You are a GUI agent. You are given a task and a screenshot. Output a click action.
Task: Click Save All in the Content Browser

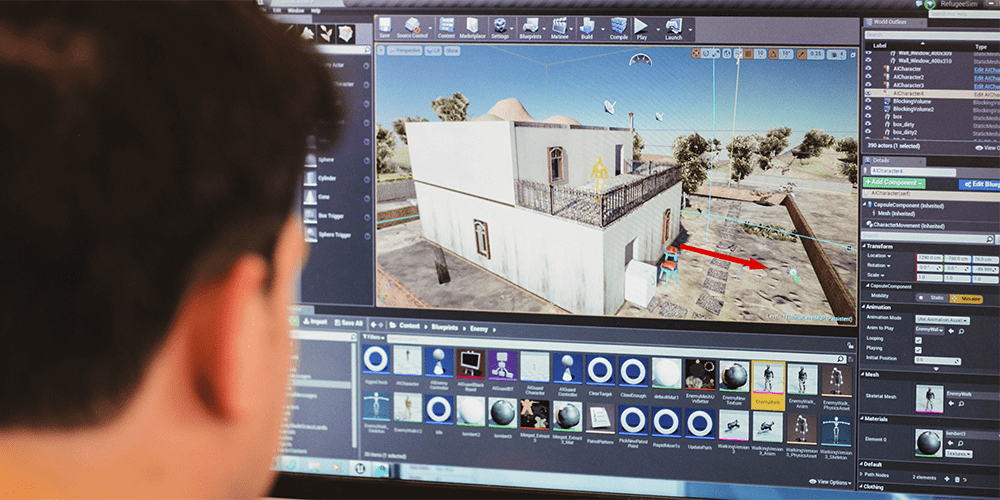(x=348, y=323)
